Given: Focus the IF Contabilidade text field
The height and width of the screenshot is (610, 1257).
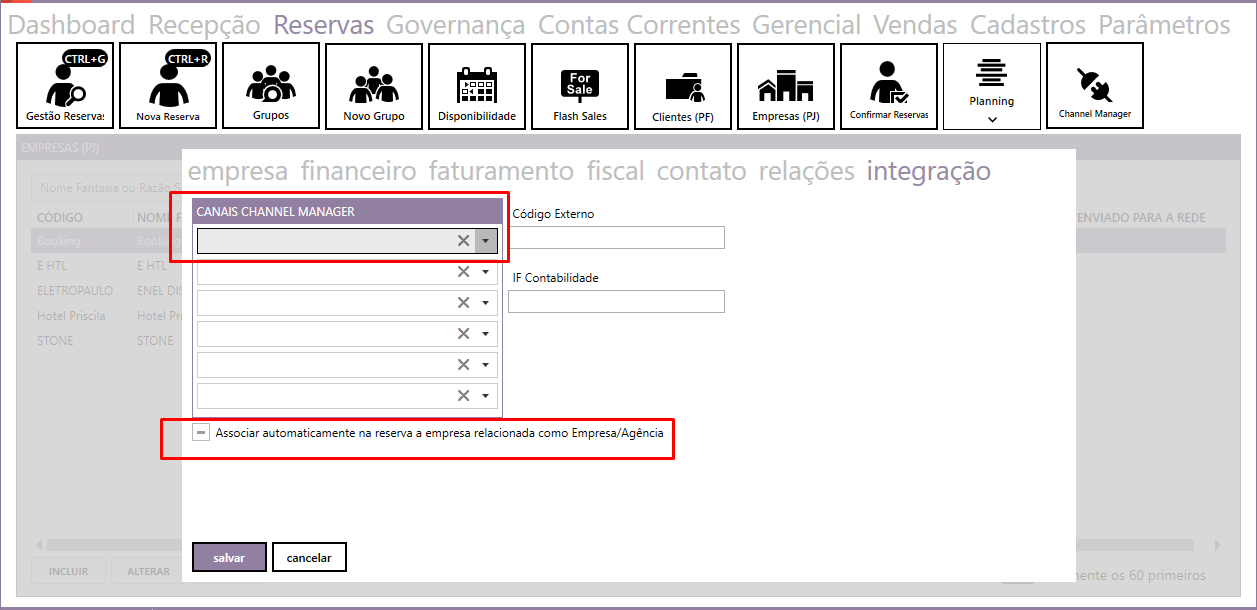Looking at the screenshot, I should pyautogui.click(x=616, y=301).
